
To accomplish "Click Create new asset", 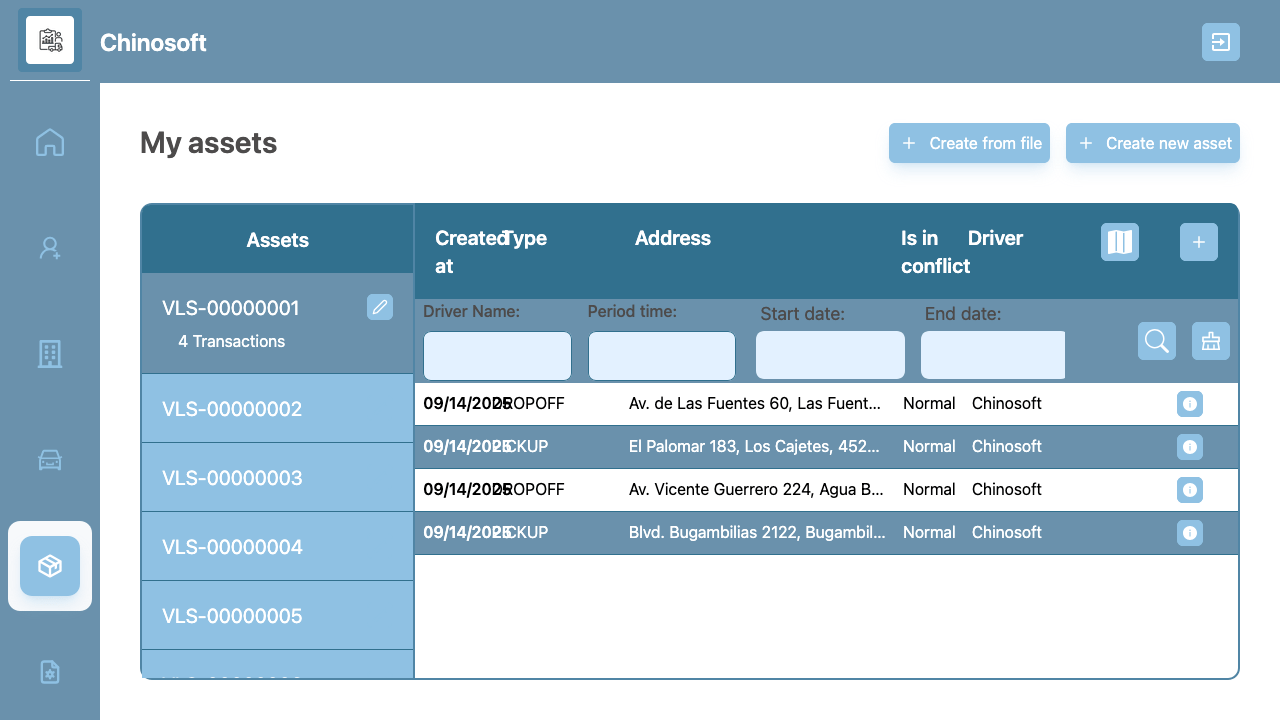I will 1152,143.
